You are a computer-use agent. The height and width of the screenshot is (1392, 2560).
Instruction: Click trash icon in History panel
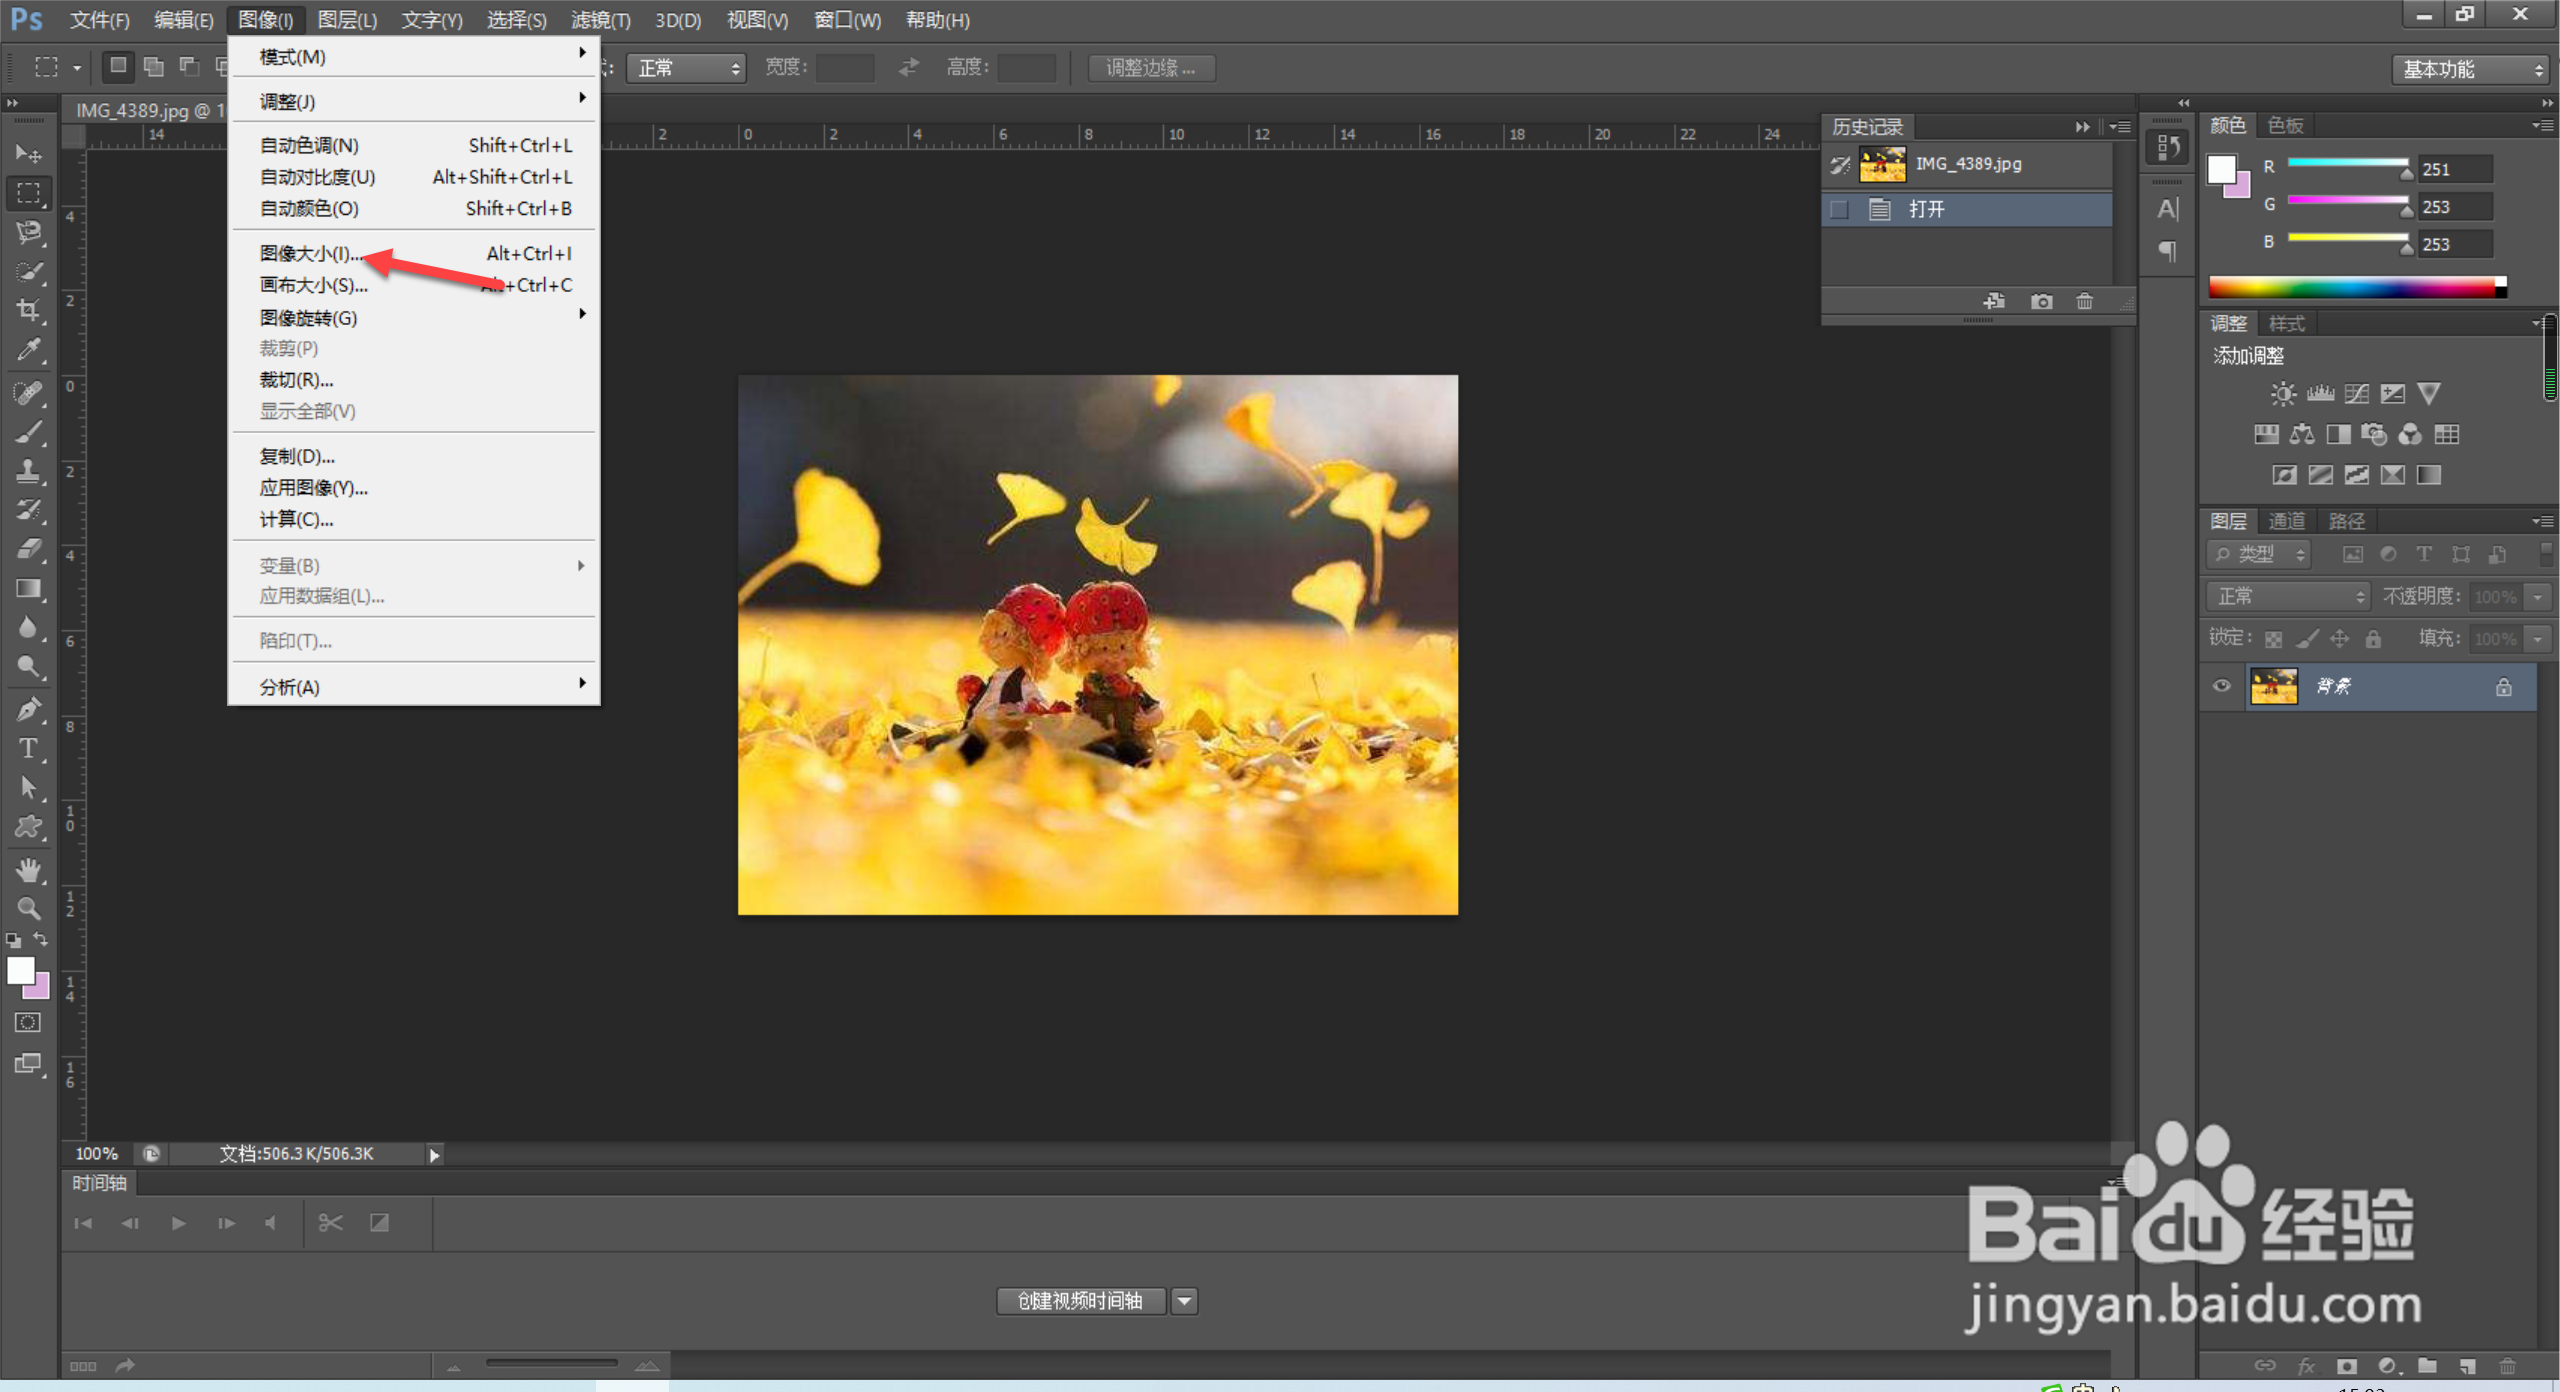(2084, 301)
